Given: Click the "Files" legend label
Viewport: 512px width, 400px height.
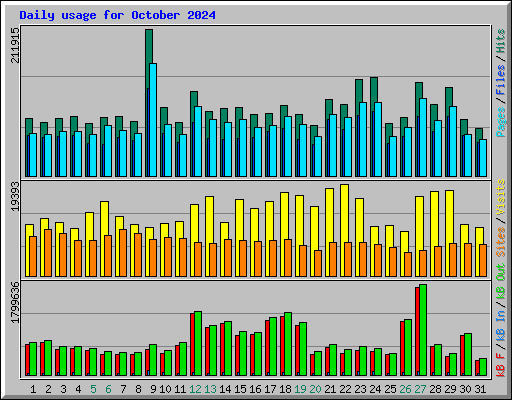Looking at the screenshot, I should tap(501, 79).
